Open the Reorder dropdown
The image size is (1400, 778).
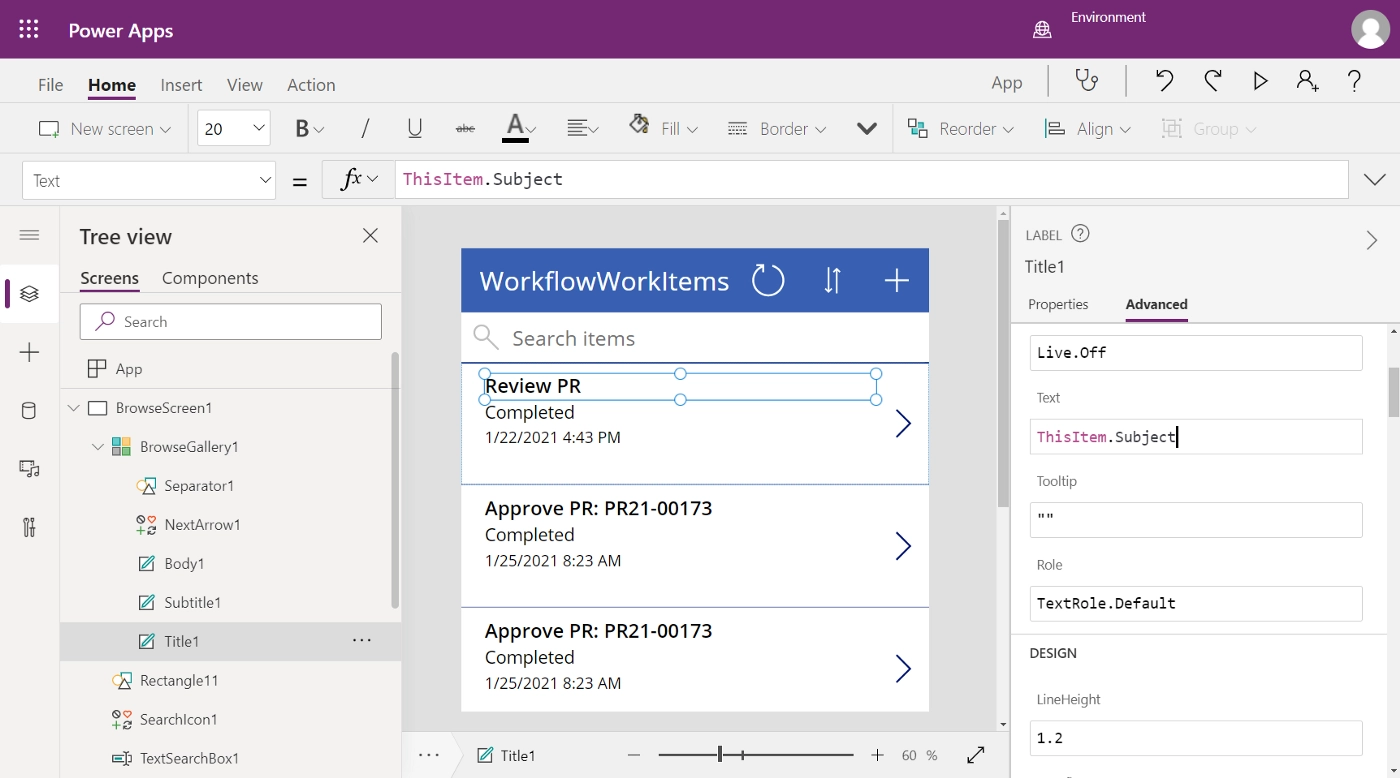961,129
